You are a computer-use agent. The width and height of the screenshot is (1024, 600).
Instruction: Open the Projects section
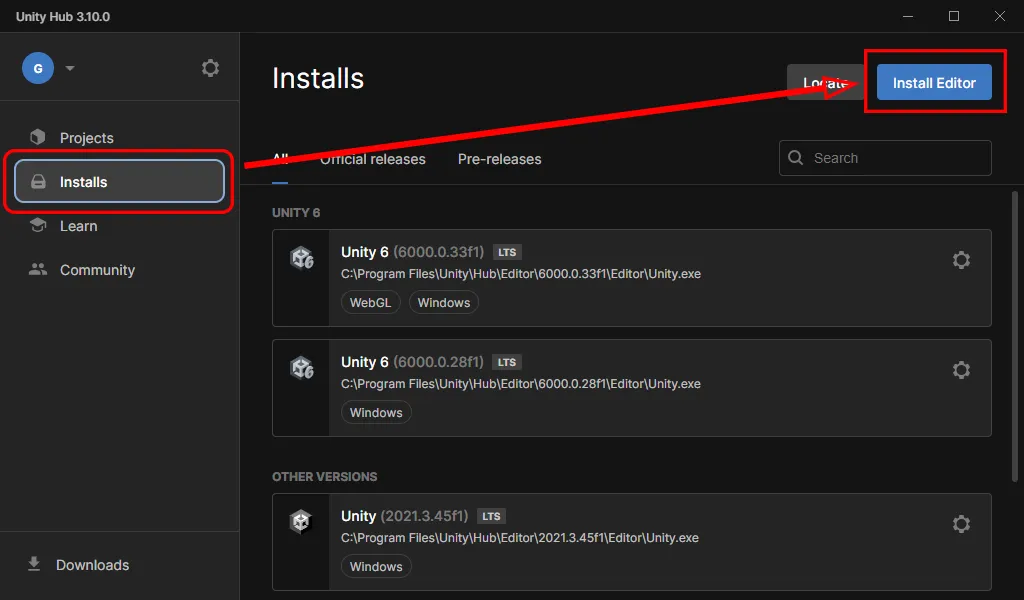pyautogui.click(x=86, y=138)
